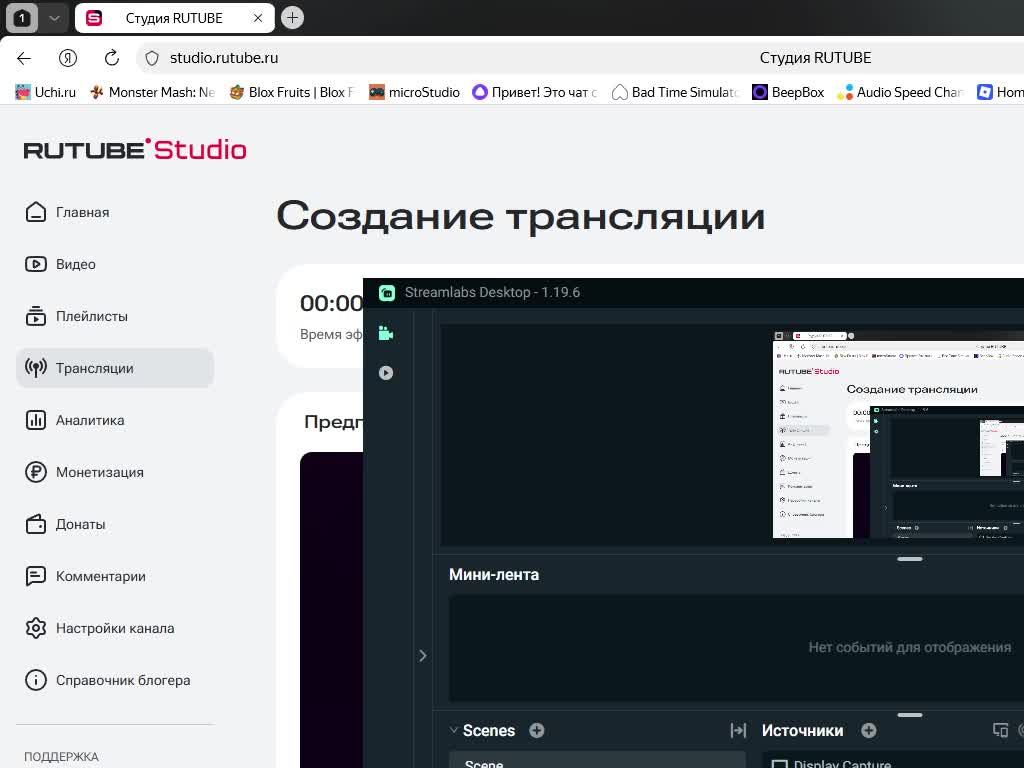Viewport: 1024px width, 768px height.
Task: Click resize handle above Мини-лента
Action: pyautogui.click(x=910, y=559)
